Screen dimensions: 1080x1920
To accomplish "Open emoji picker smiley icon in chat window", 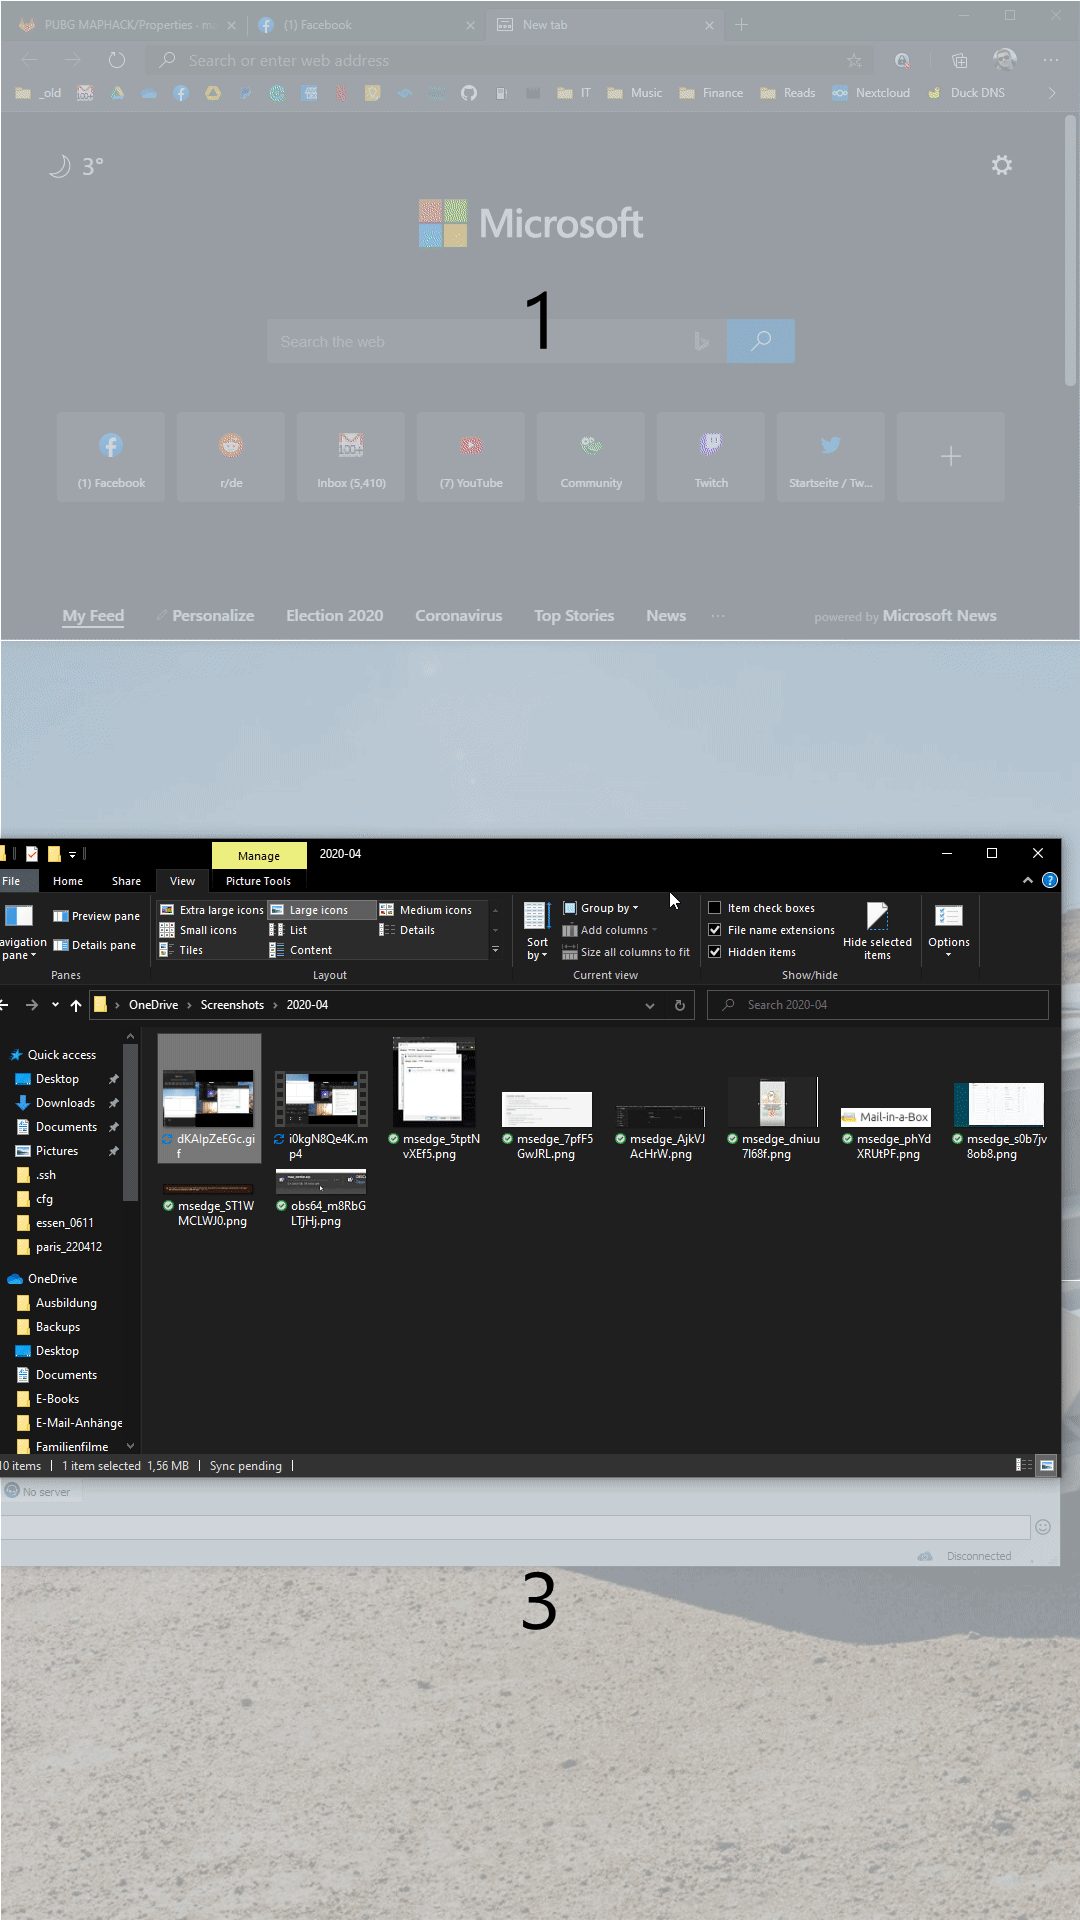I will pos(1043,1527).
